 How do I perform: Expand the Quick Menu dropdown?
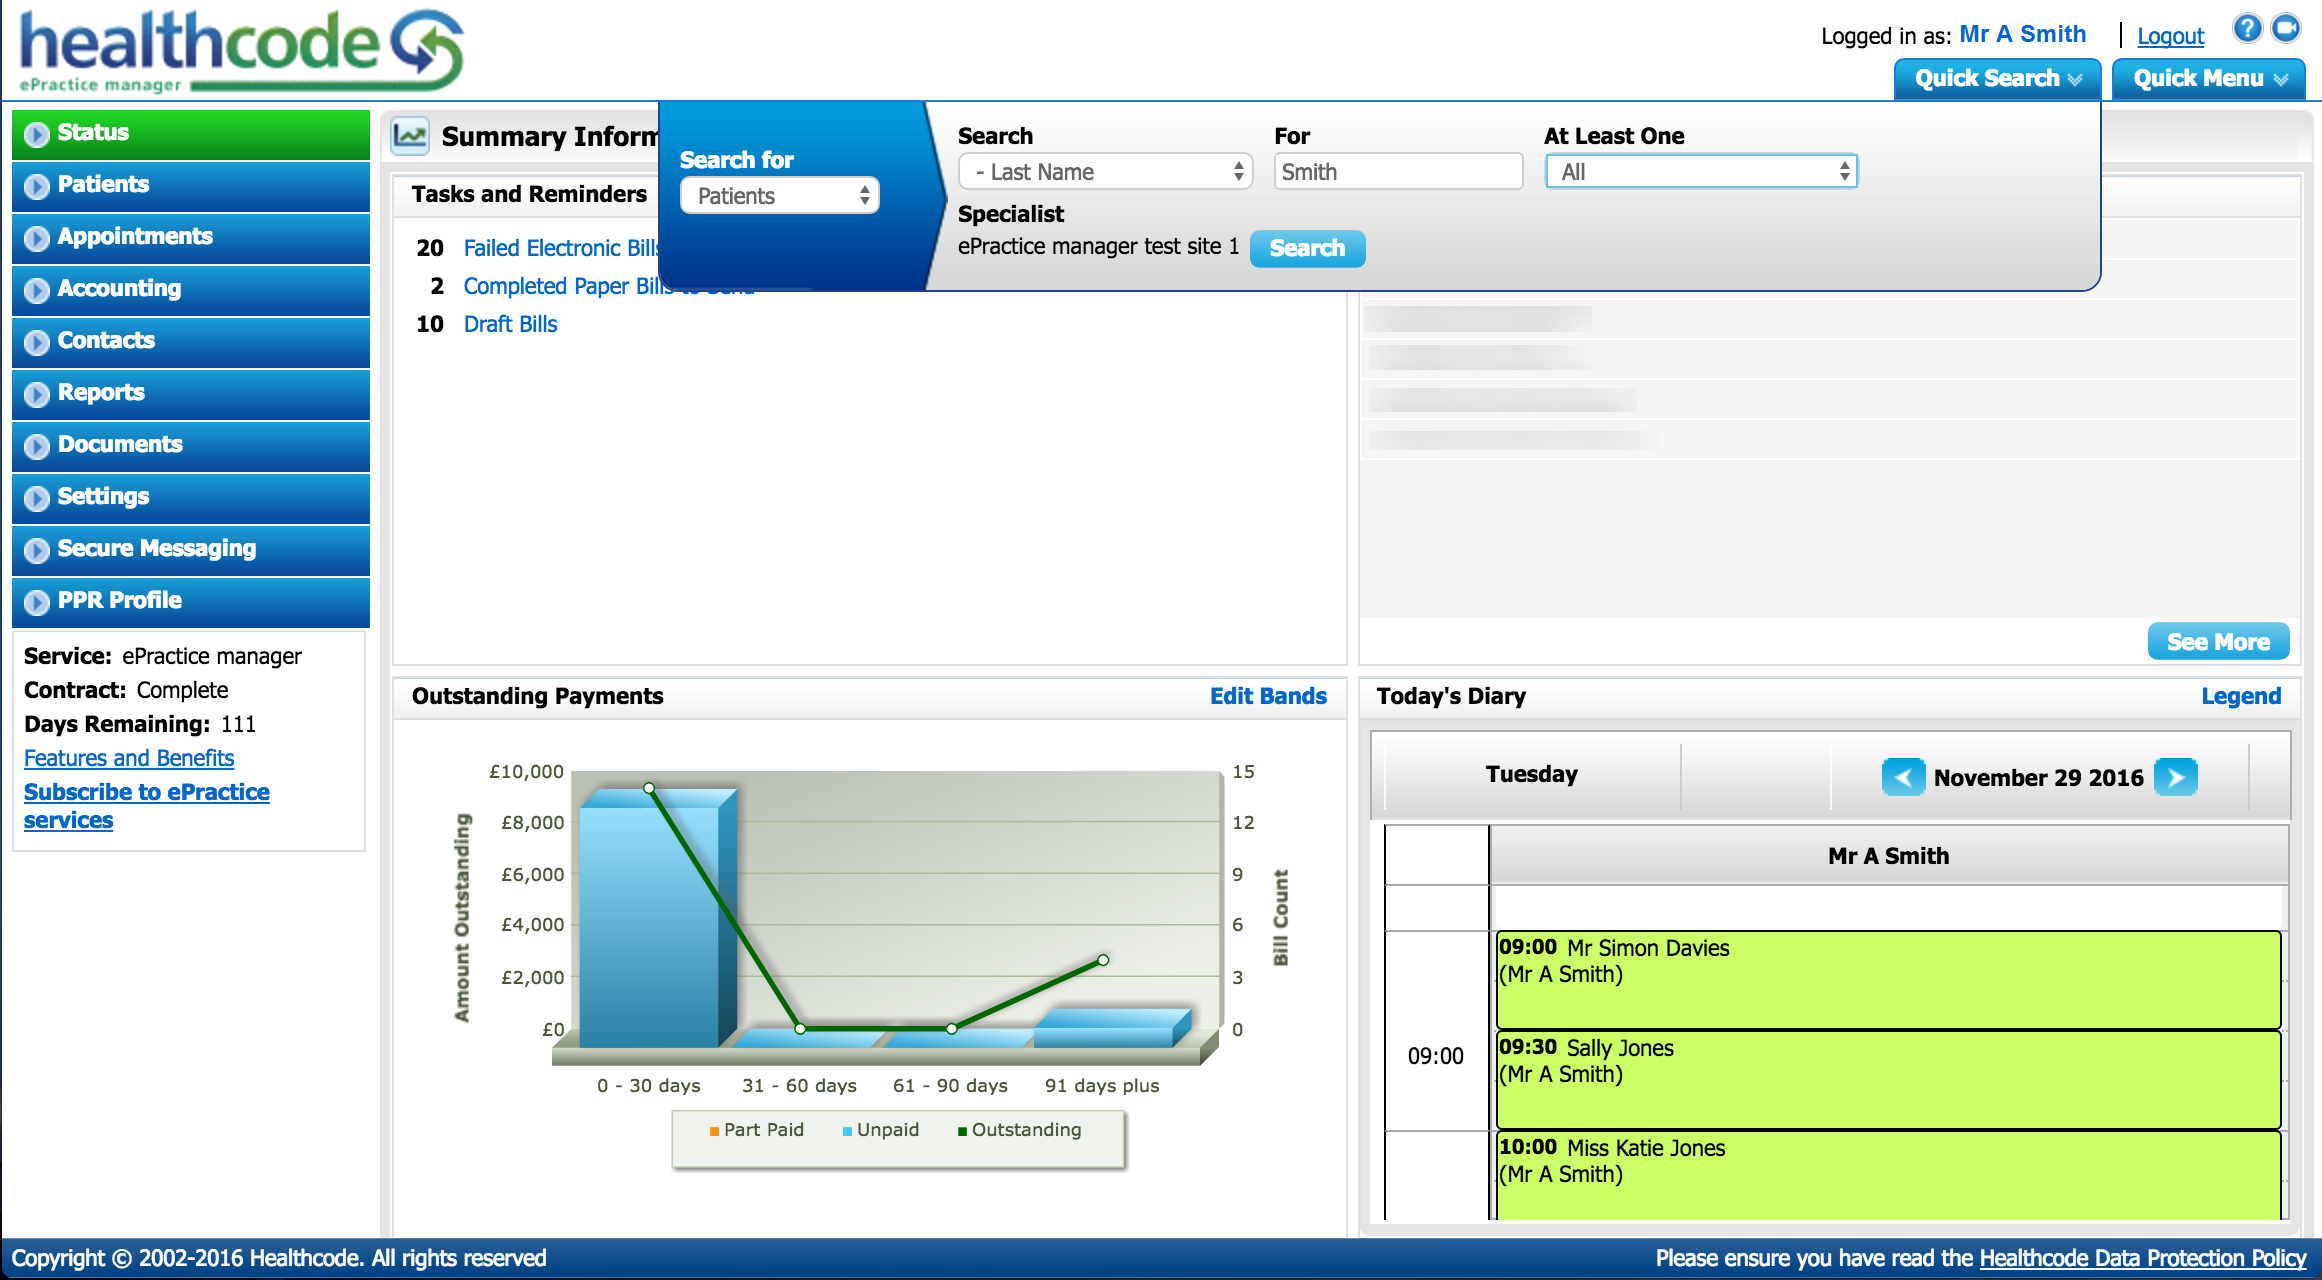(2209, 79)
